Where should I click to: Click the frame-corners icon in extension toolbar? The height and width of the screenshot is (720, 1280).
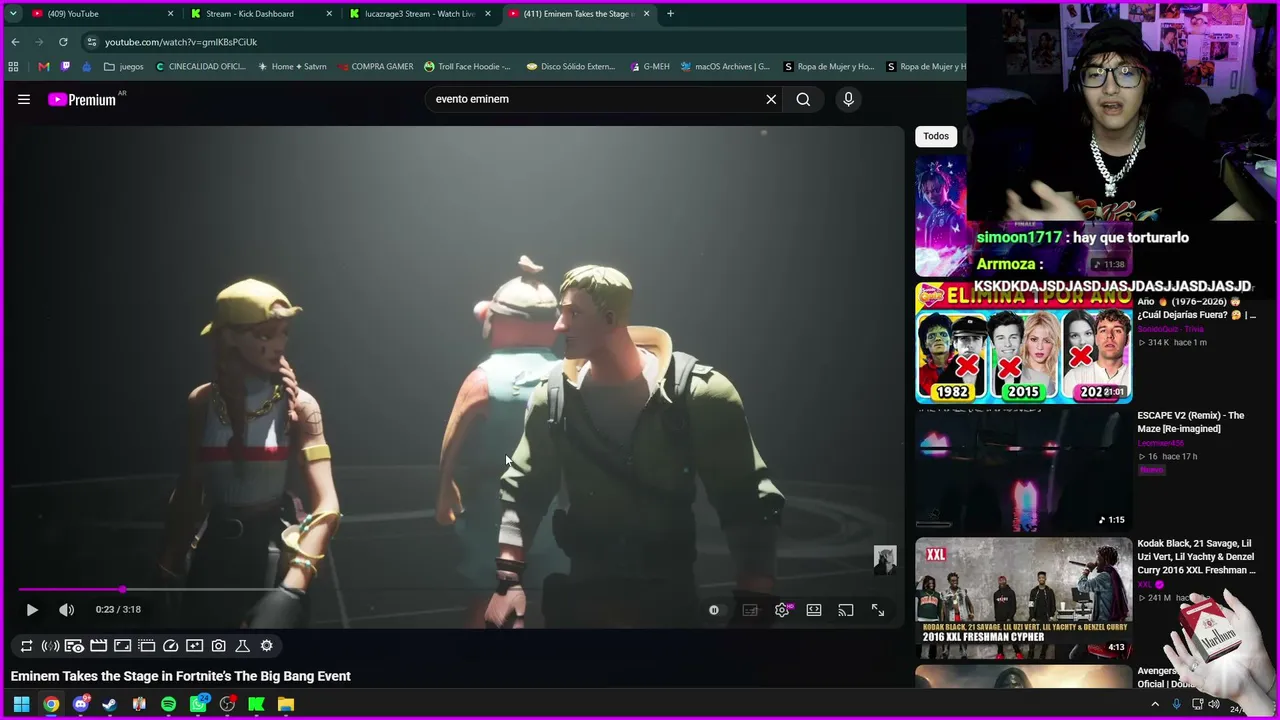(x=122, y=646)
